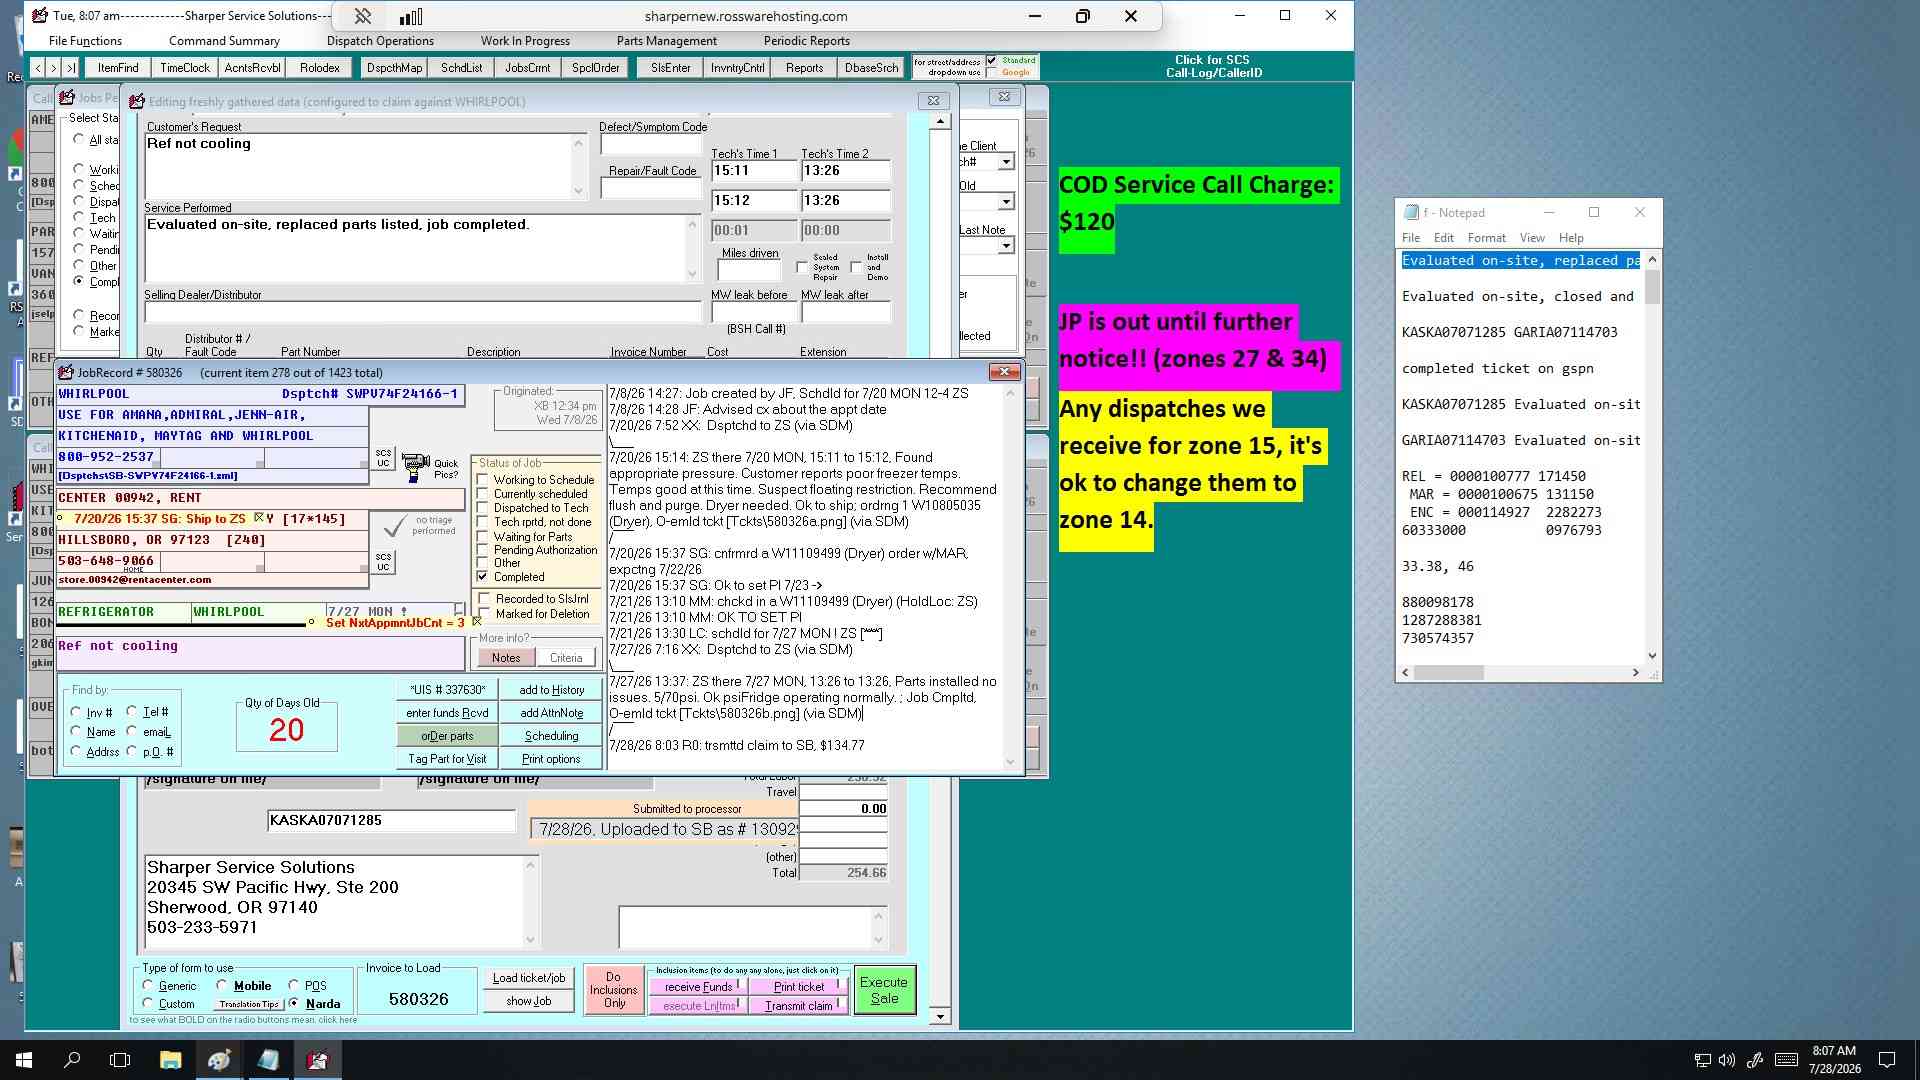Click the Windows taskbar search icon

[72, 1060]
